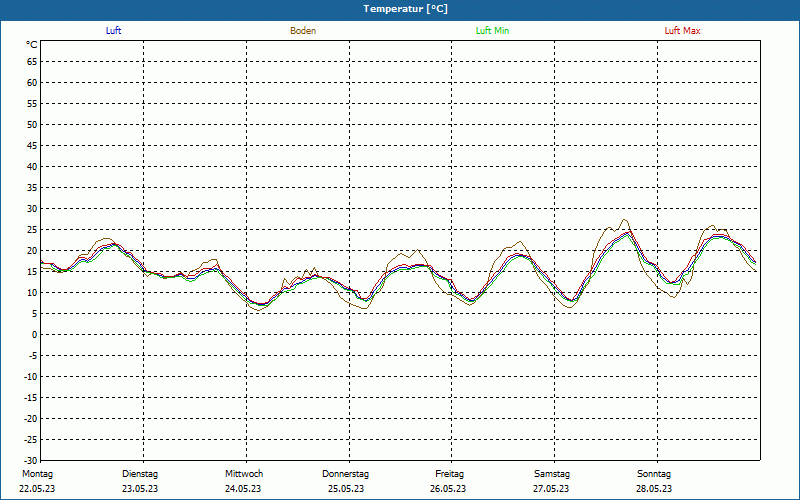Click the 22.05.23 date label
Image resolution: width=800 pixels, height=500 pixels.
click(37, 489)
